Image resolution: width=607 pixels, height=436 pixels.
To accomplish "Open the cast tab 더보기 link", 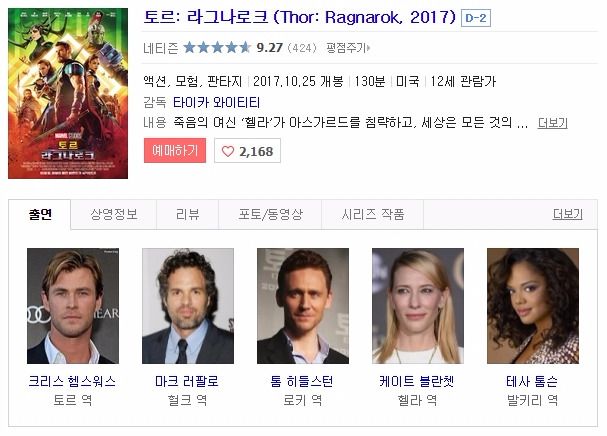I will (568, 214).
